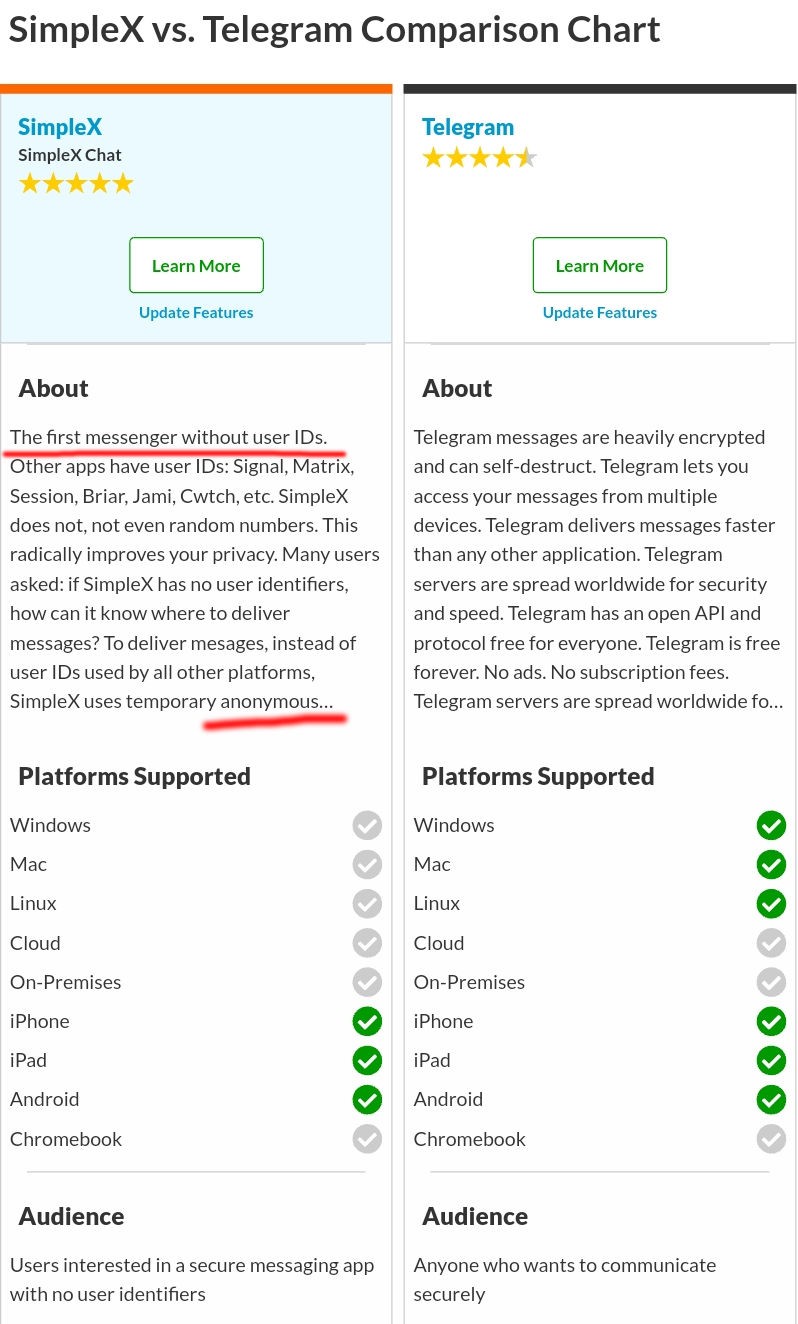Open the Telegram product title link

468,127
